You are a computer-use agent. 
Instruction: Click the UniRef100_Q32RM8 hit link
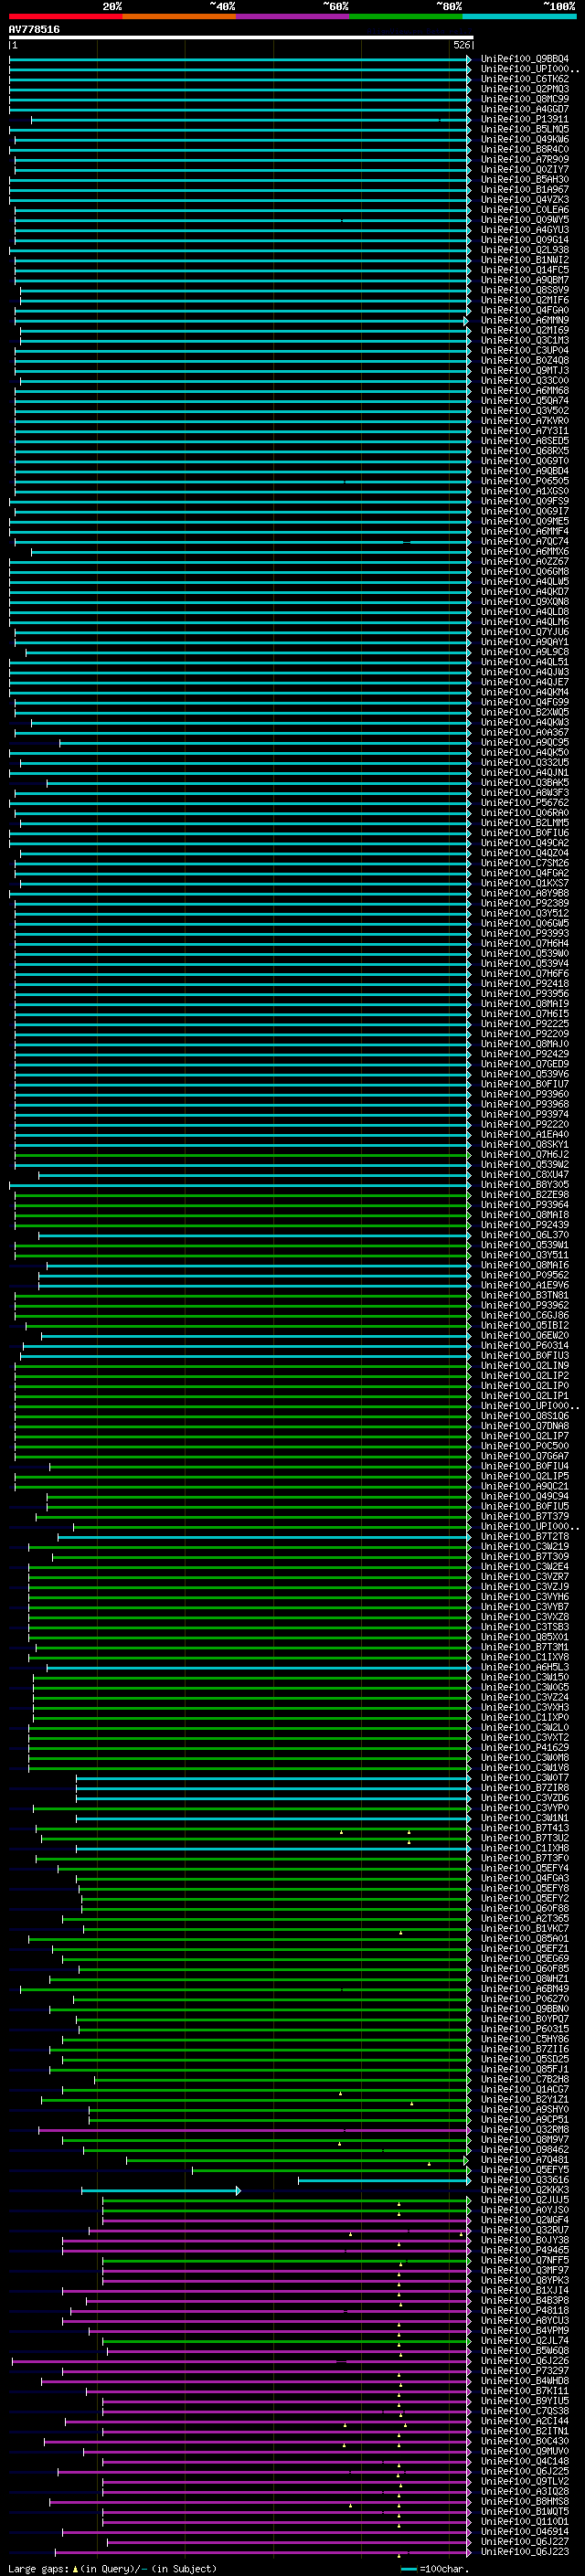[525, 2130]
